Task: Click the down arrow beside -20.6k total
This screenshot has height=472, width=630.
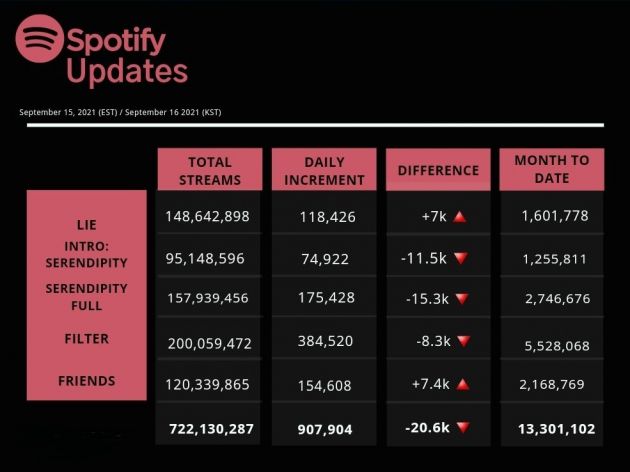Action: click(x=461, y=428)
